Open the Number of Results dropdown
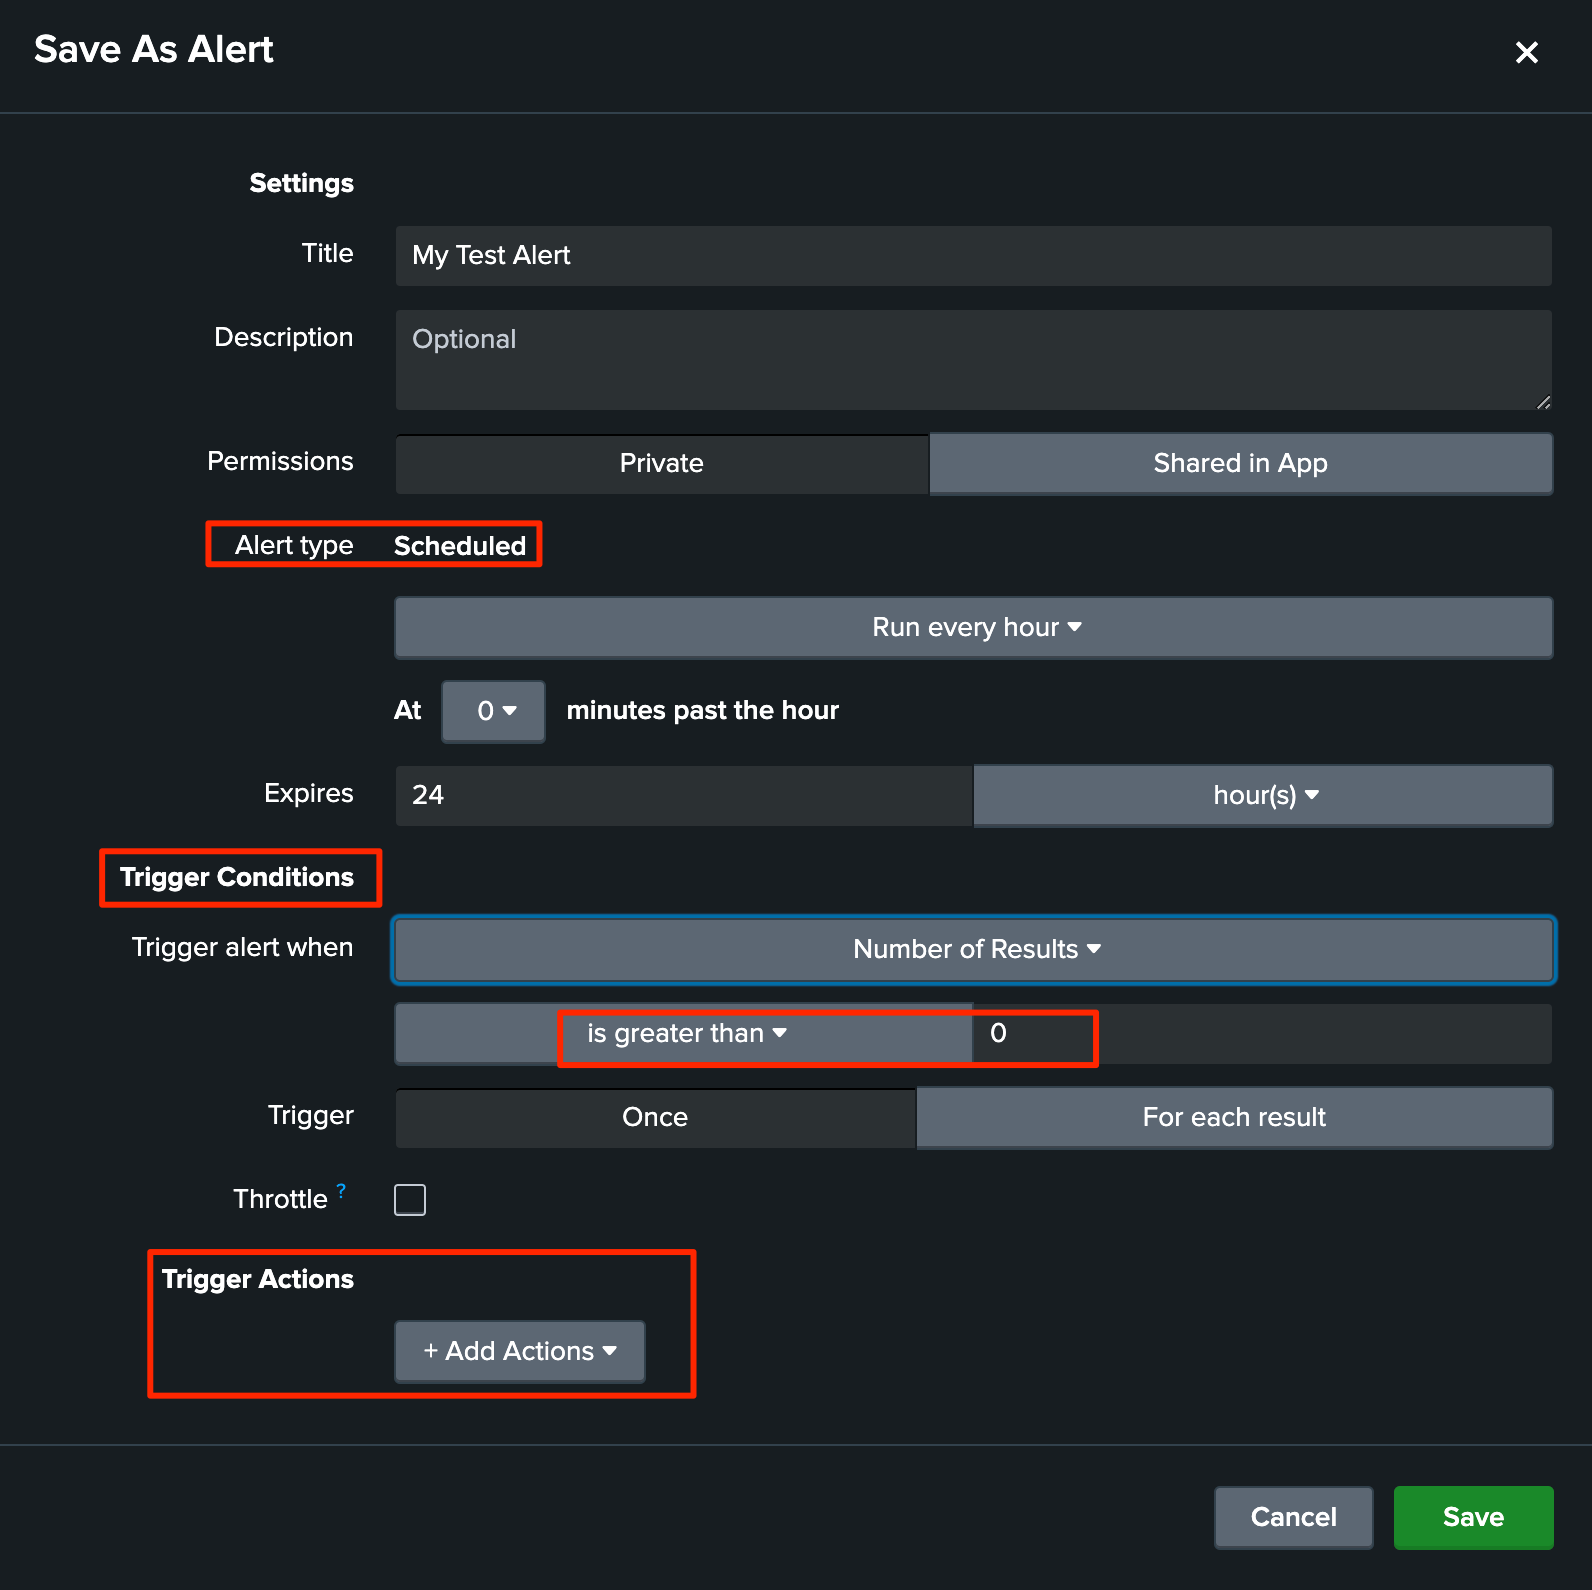Screen dimensions: 1592x1590 (974, 949)
